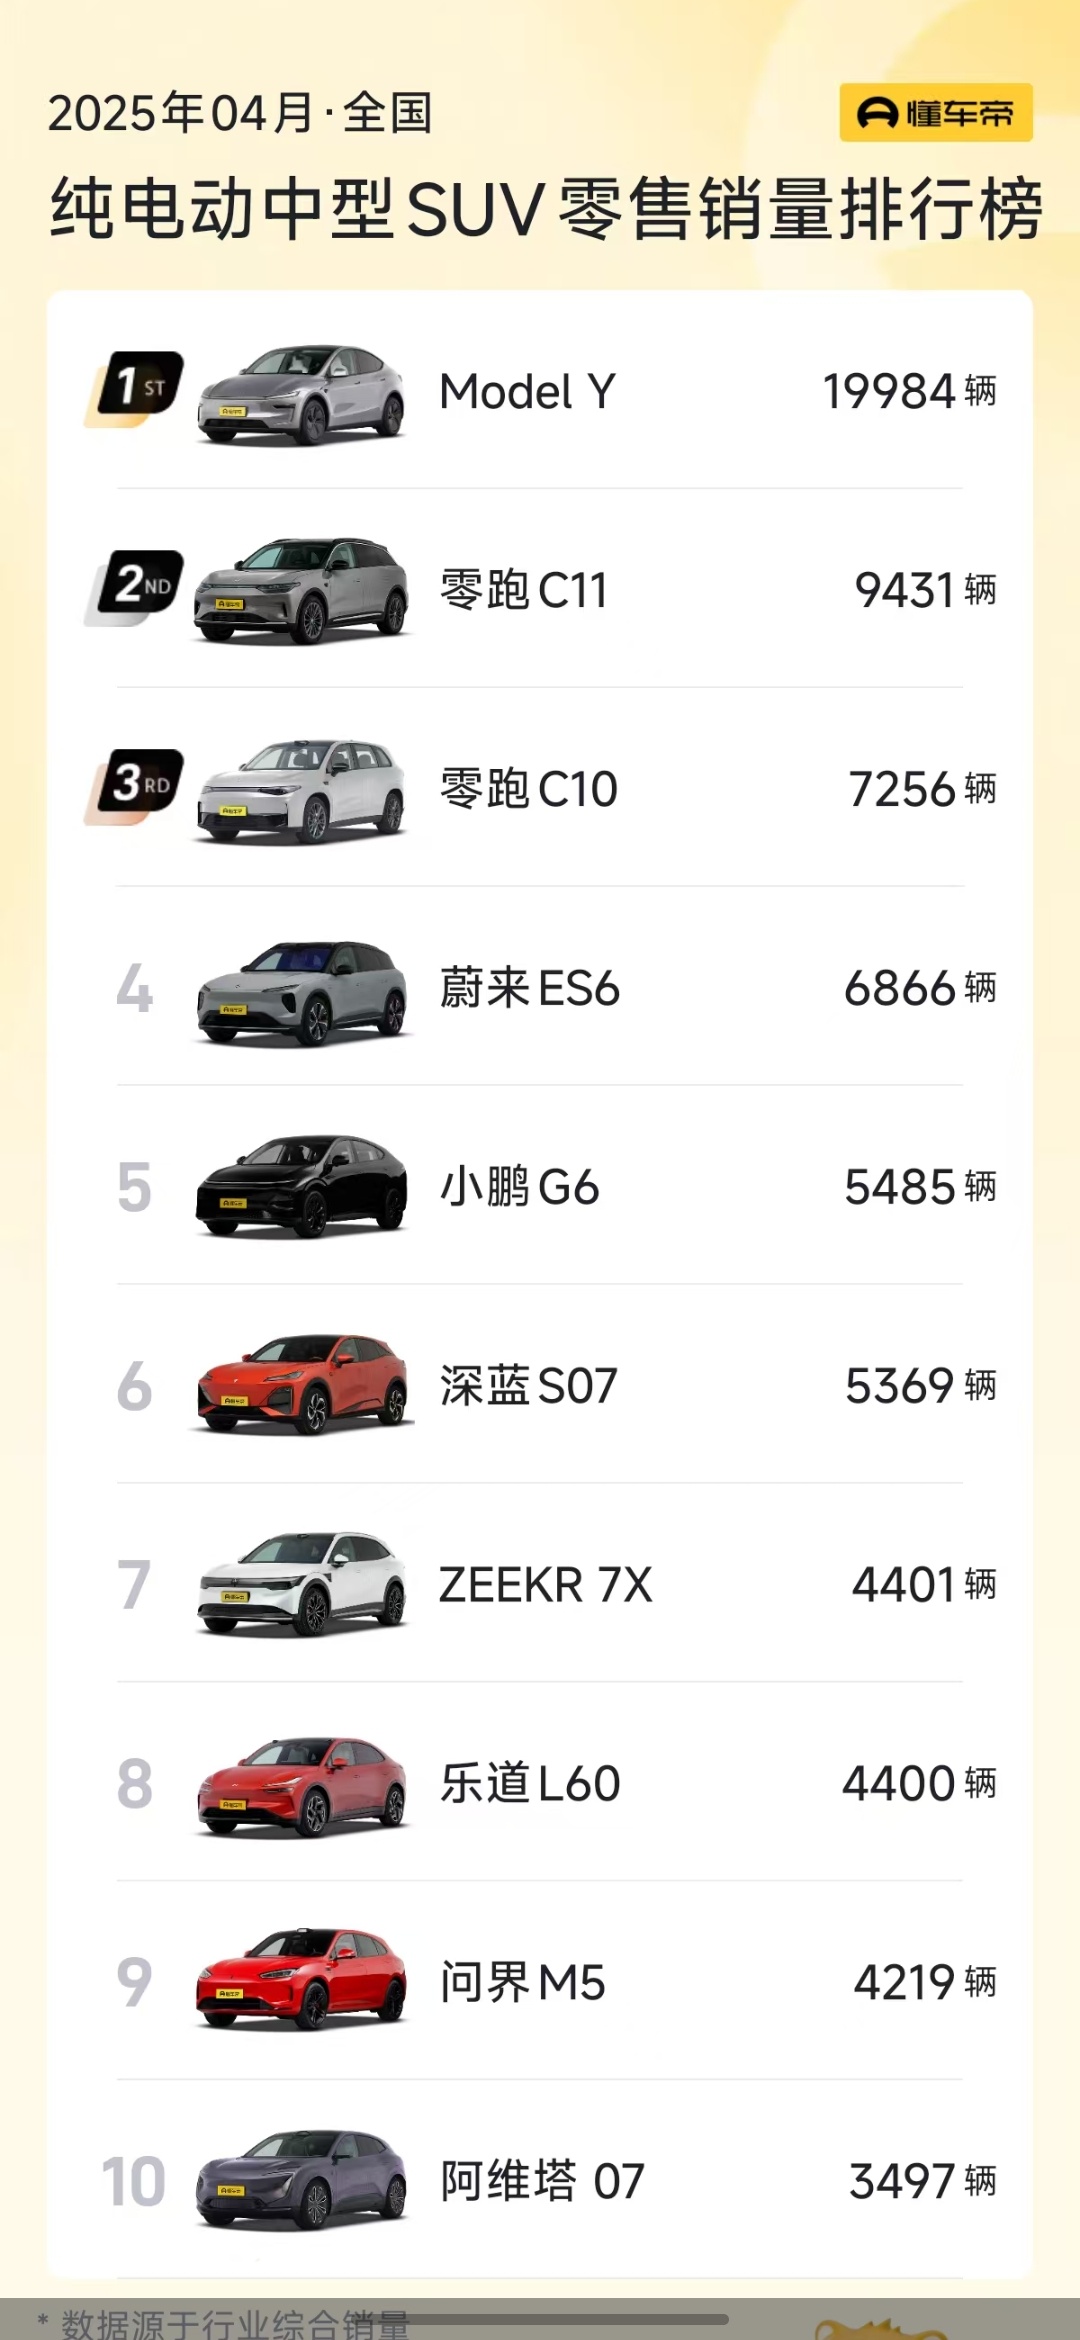Viewport: 1080px width, 2340px height.
Task: Open the Model Y name link
Action: pyautogui.click(x=527, y=391)
